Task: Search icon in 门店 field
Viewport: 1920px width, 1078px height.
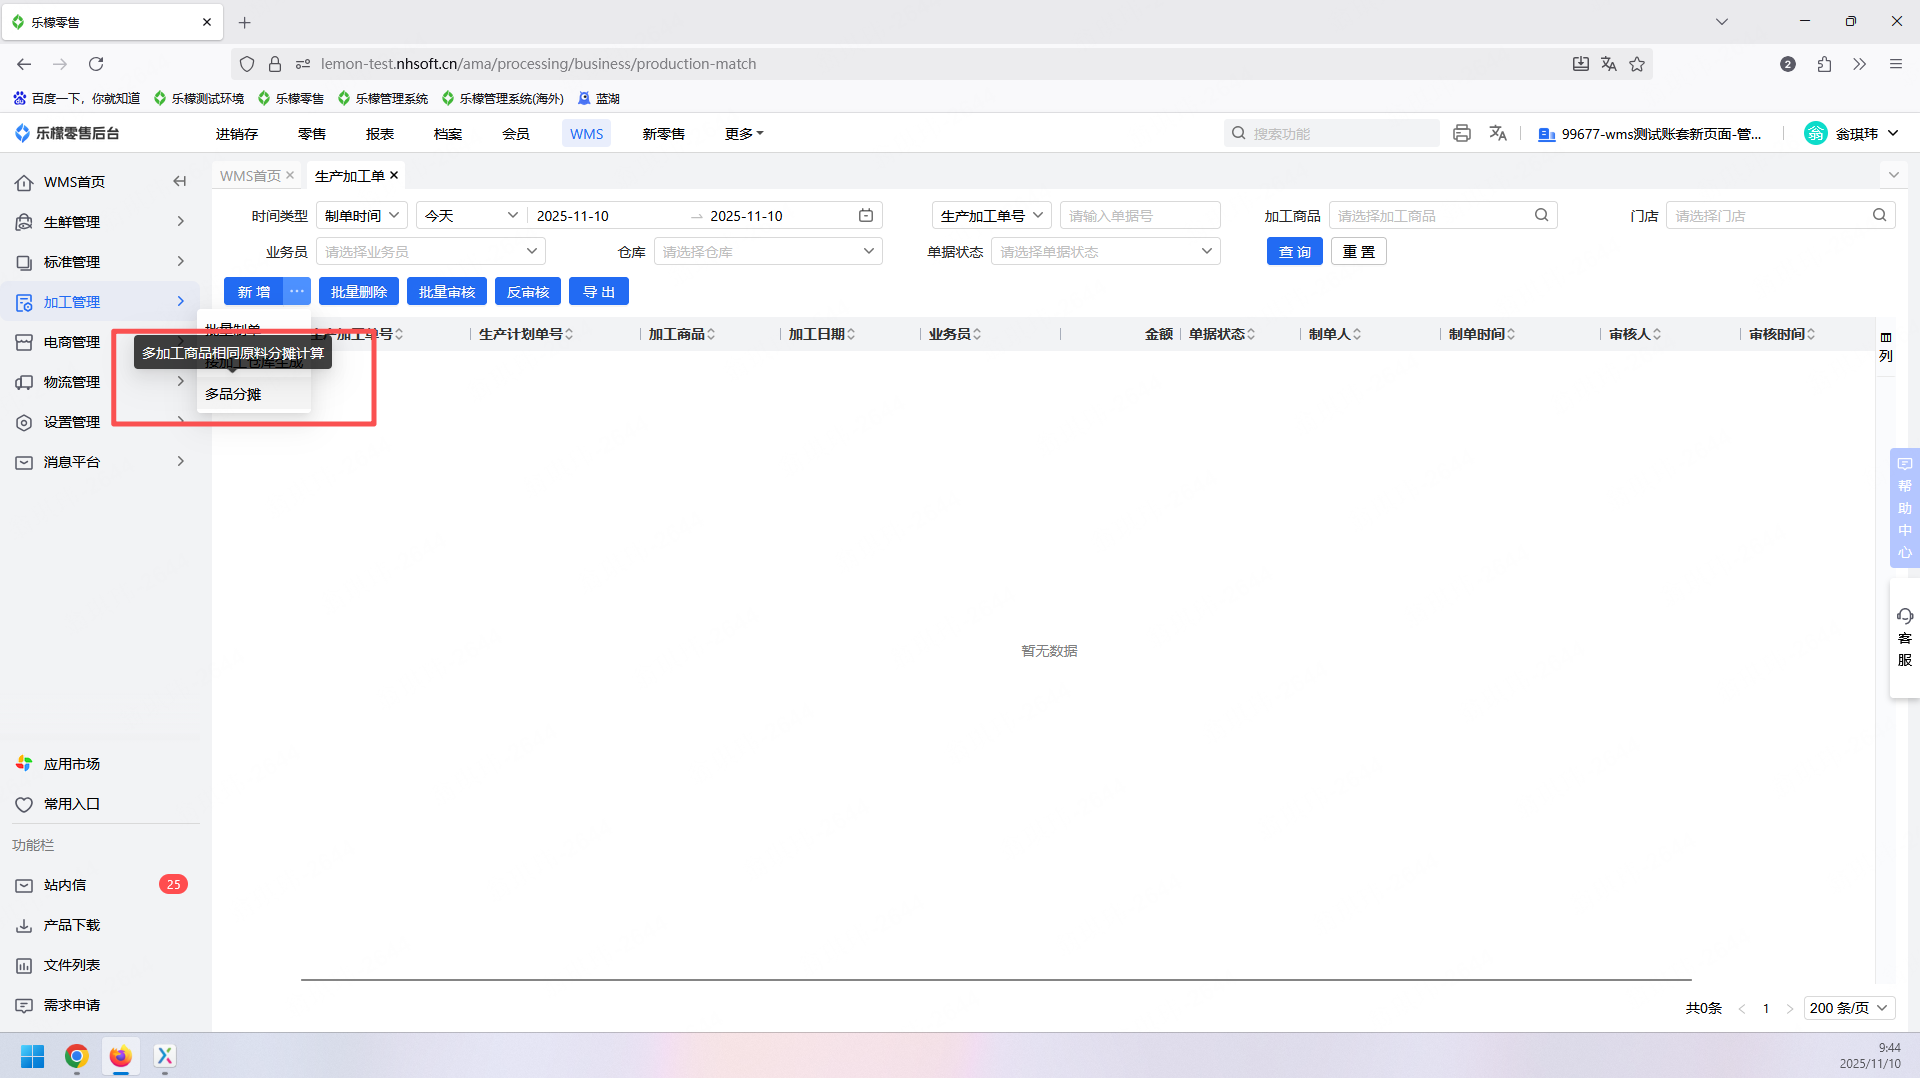Action: (x=1880, y=215)
